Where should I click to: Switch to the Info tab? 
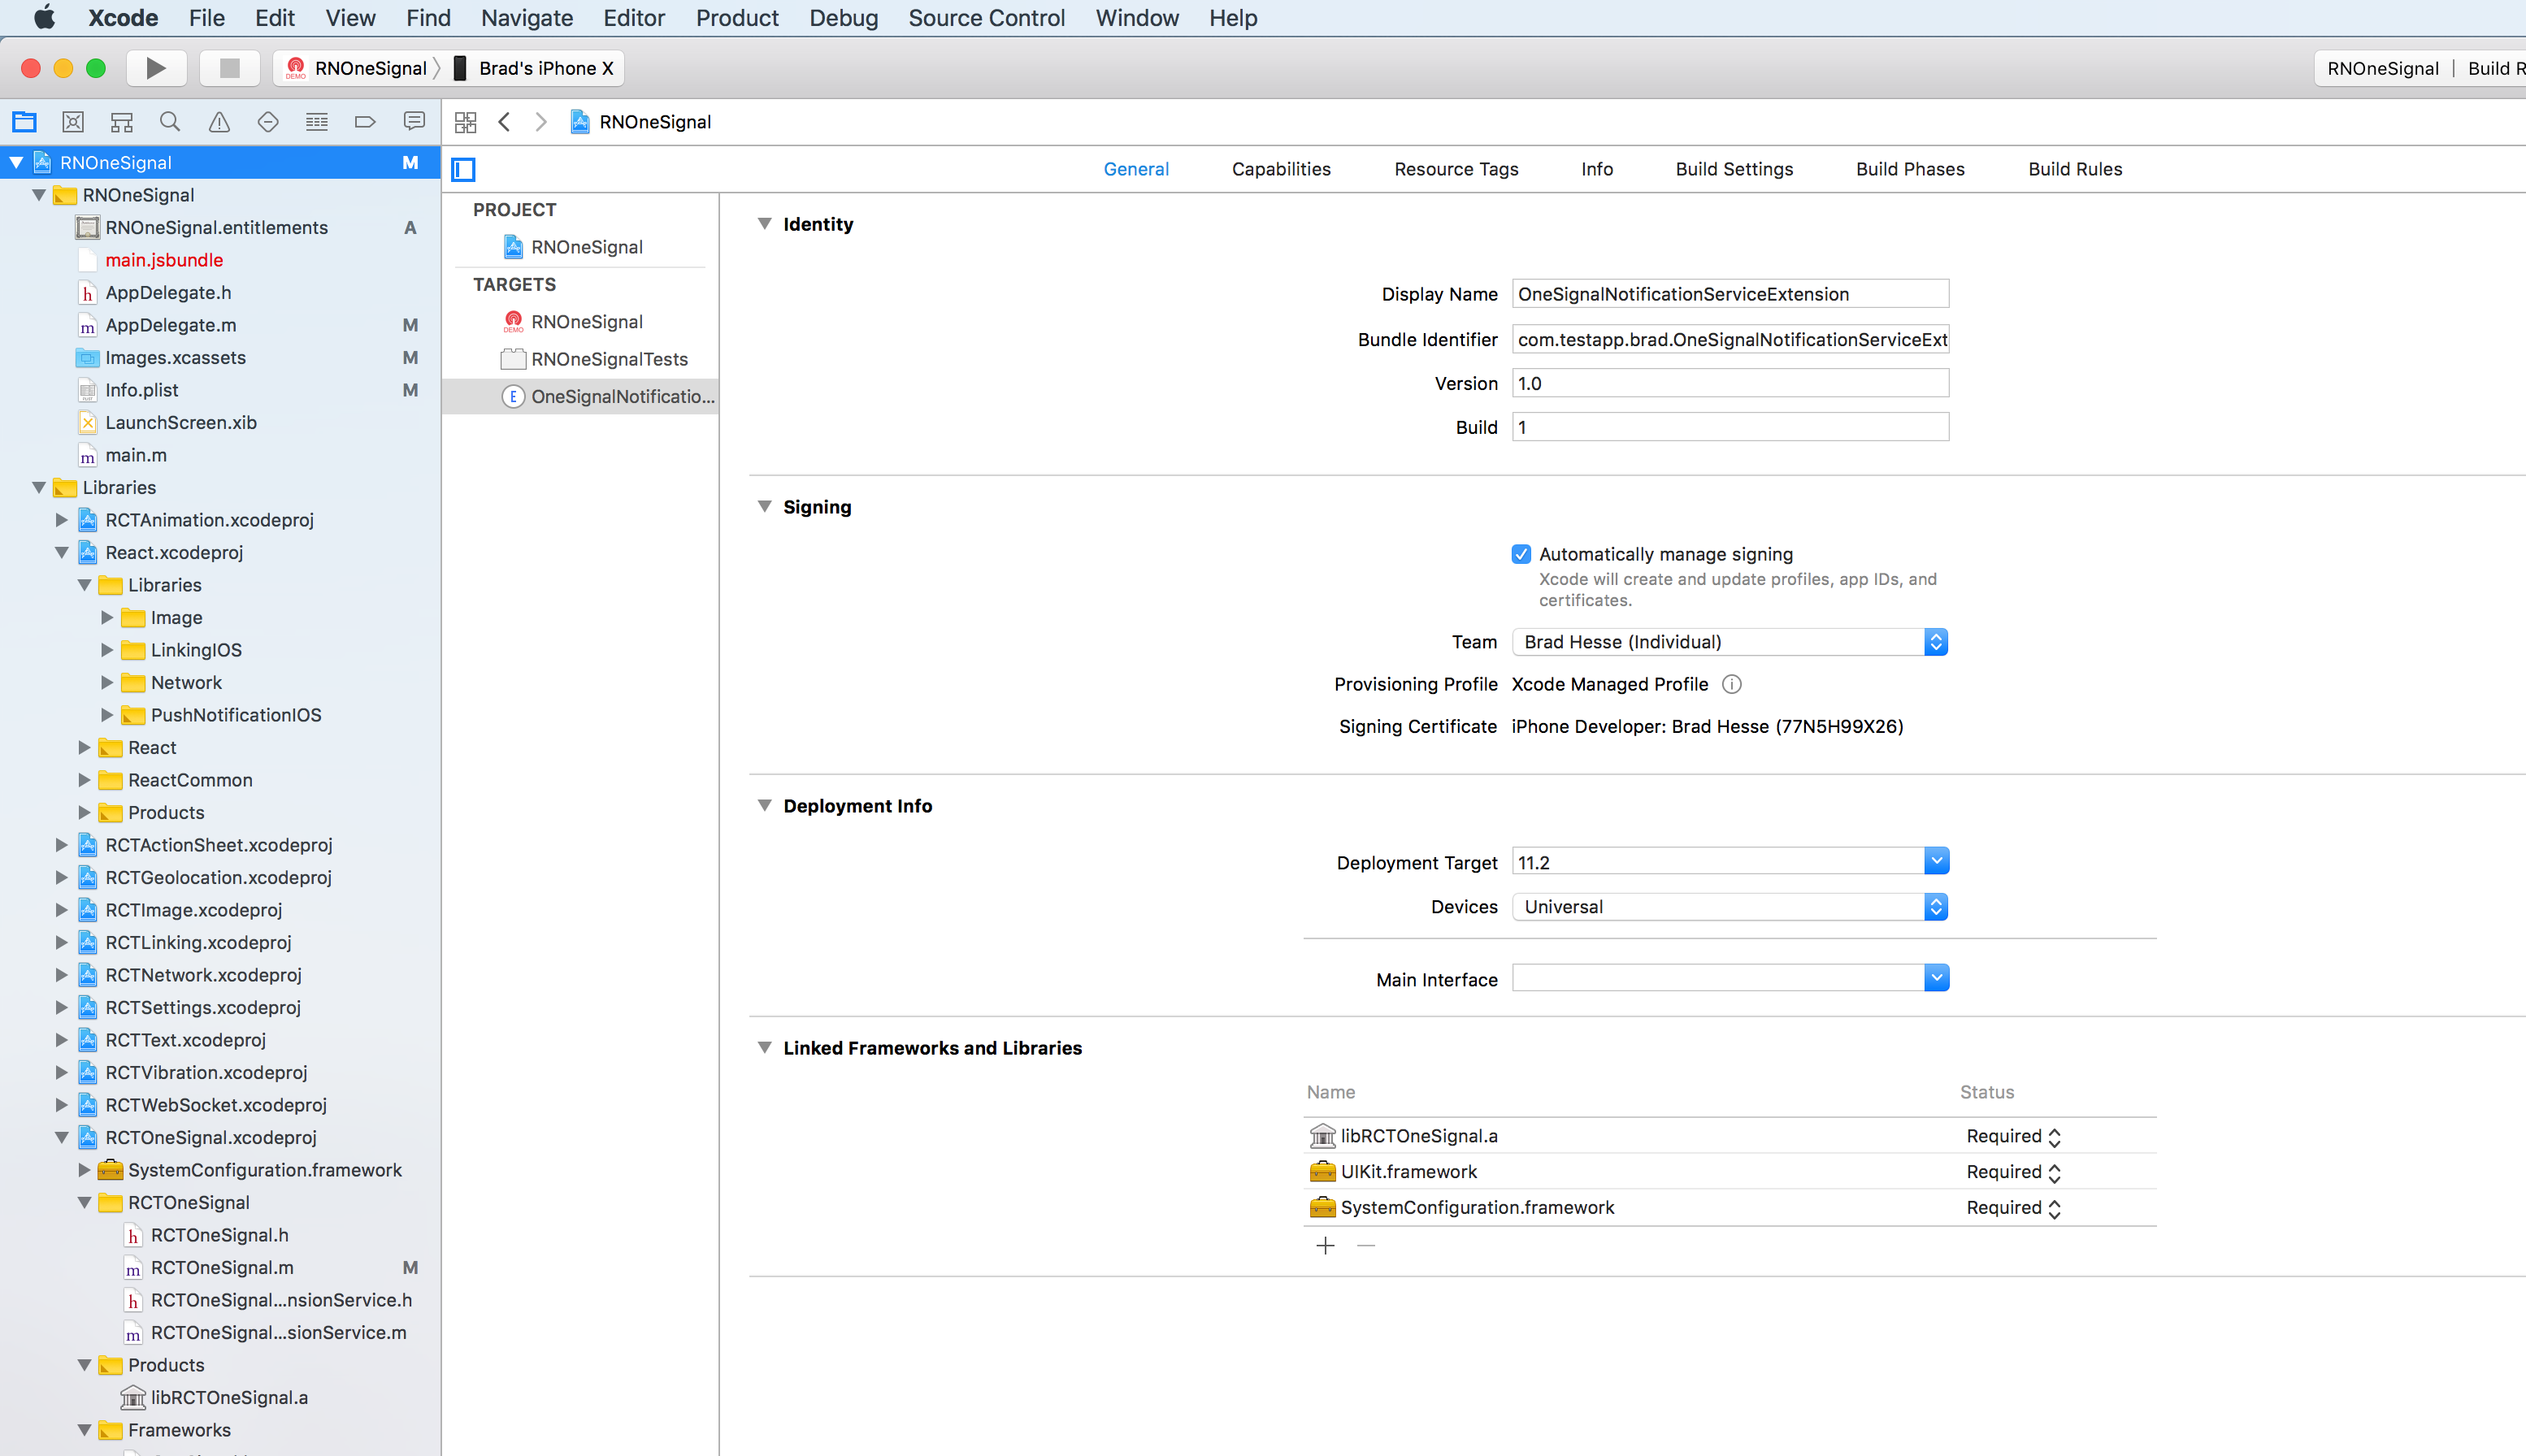(x=1597, y=169)
